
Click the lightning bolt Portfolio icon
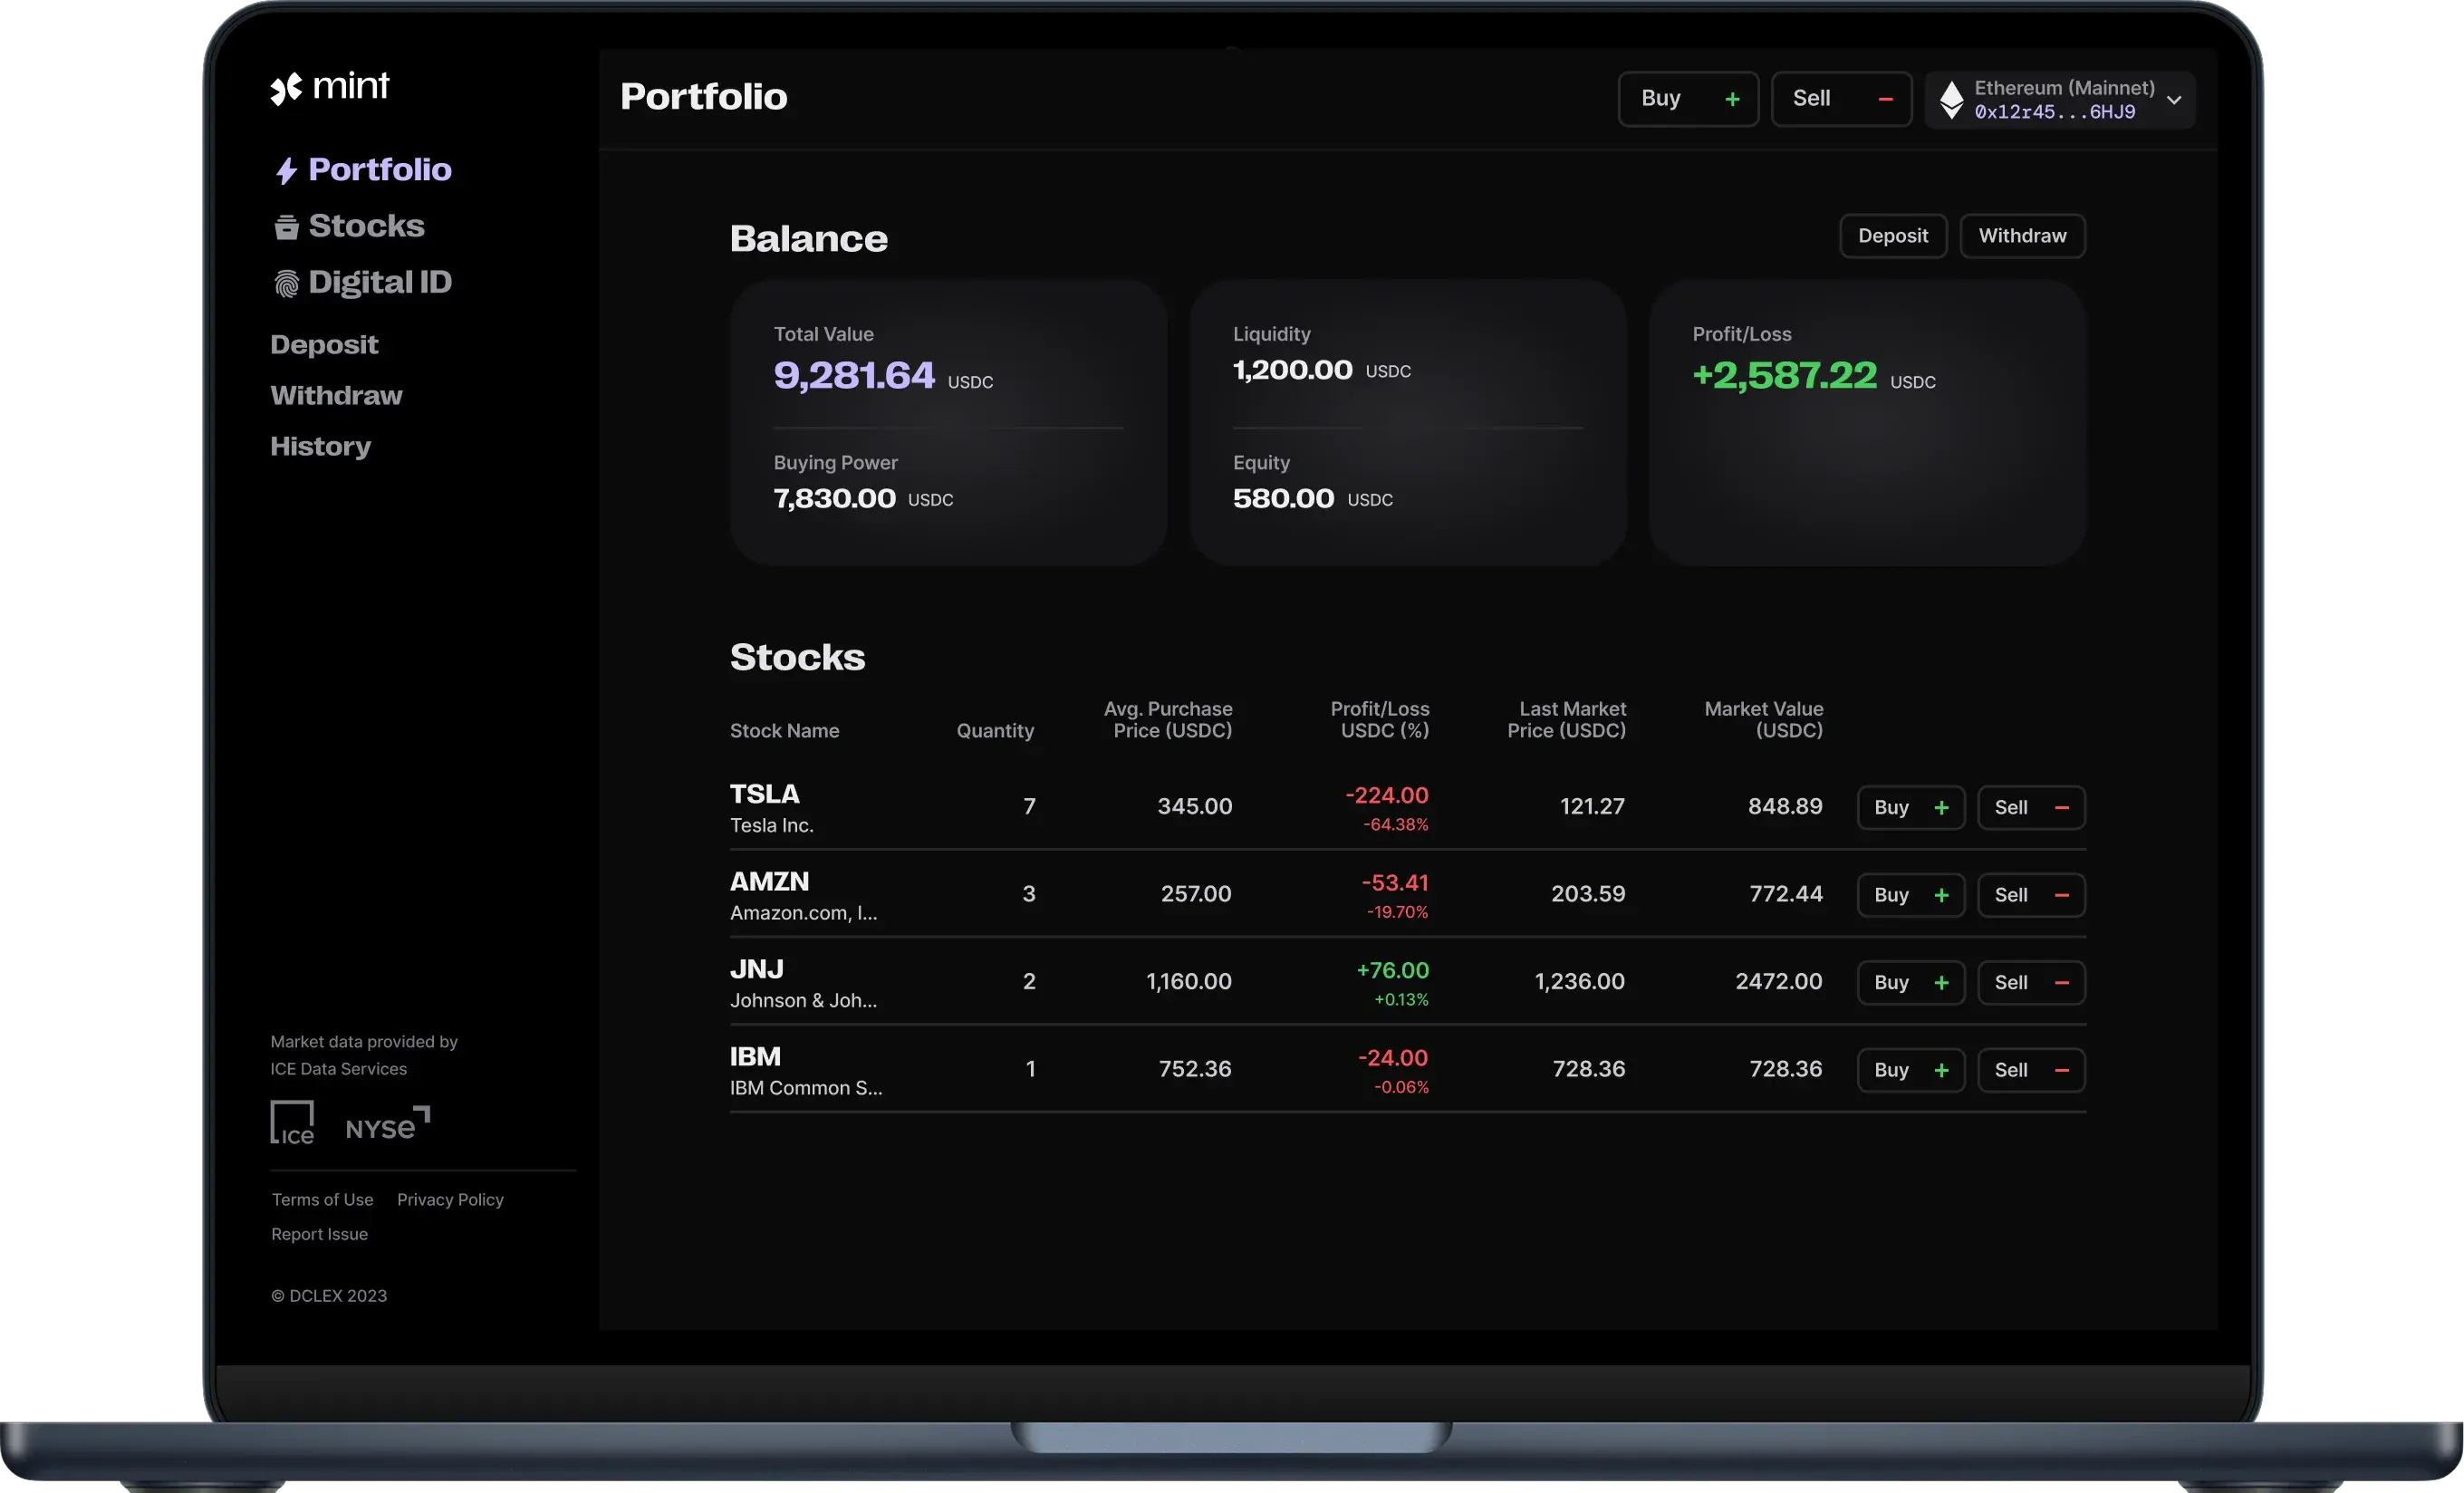(x=286, y=171)
